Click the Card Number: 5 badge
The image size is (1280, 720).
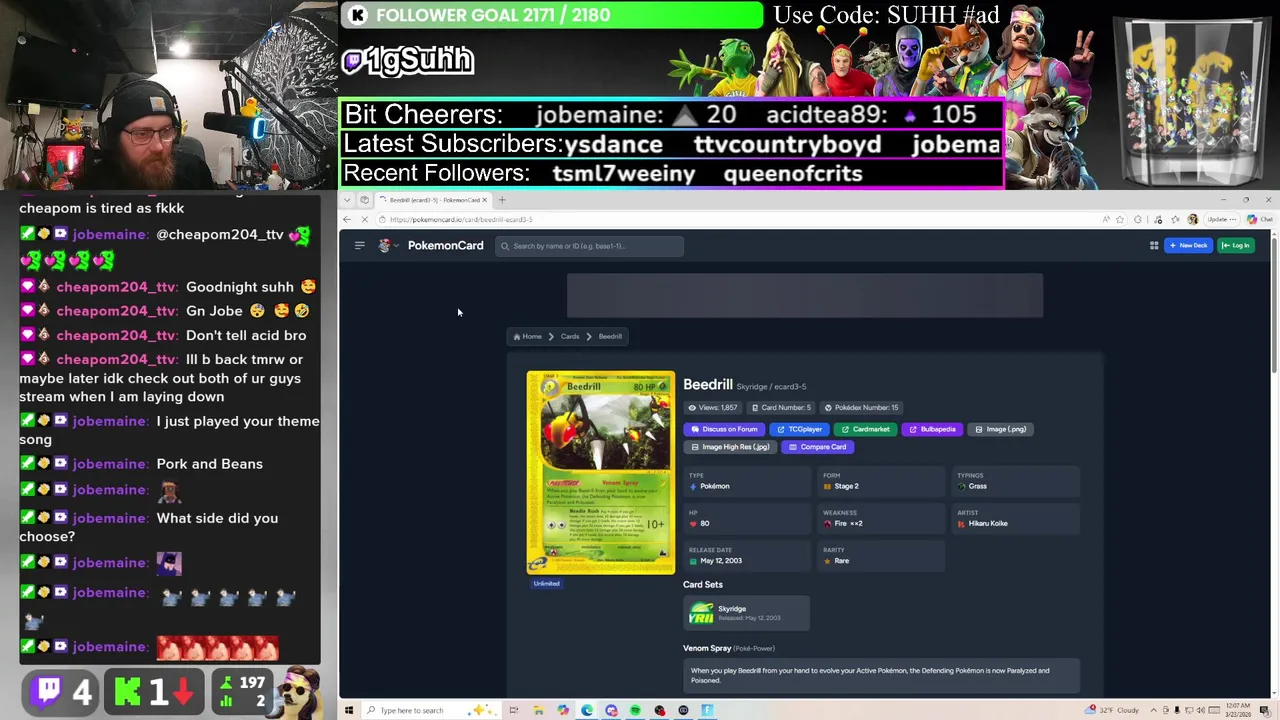[x=781, y=408]
